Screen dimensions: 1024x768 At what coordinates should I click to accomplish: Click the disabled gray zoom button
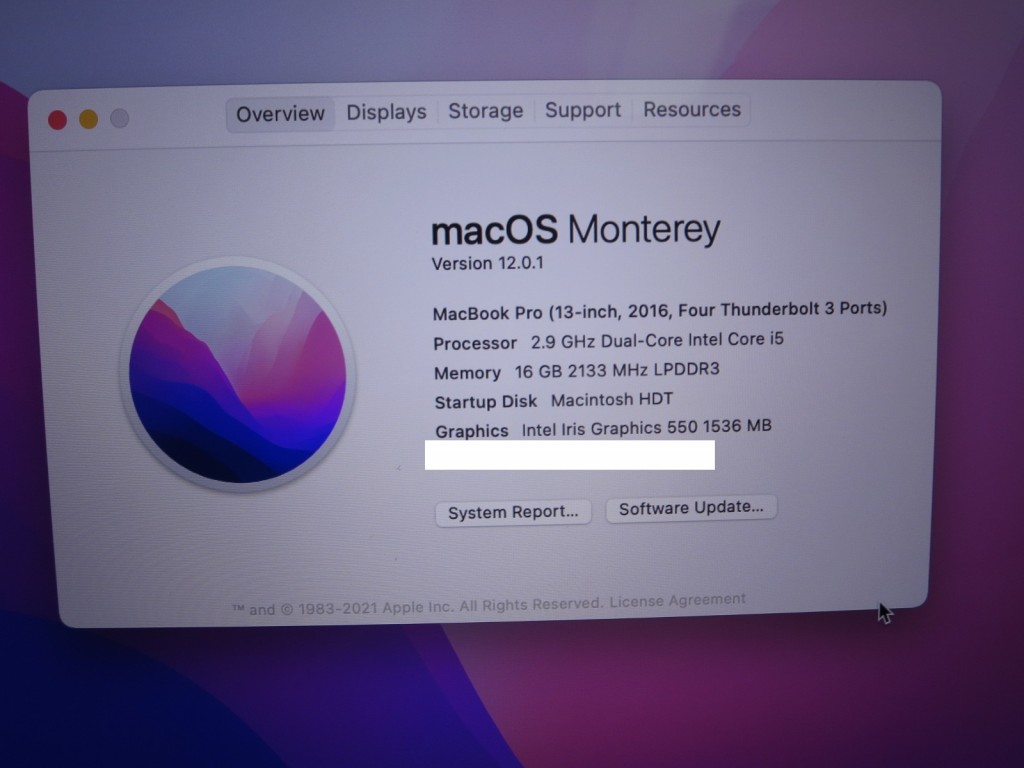pos(120,118)
